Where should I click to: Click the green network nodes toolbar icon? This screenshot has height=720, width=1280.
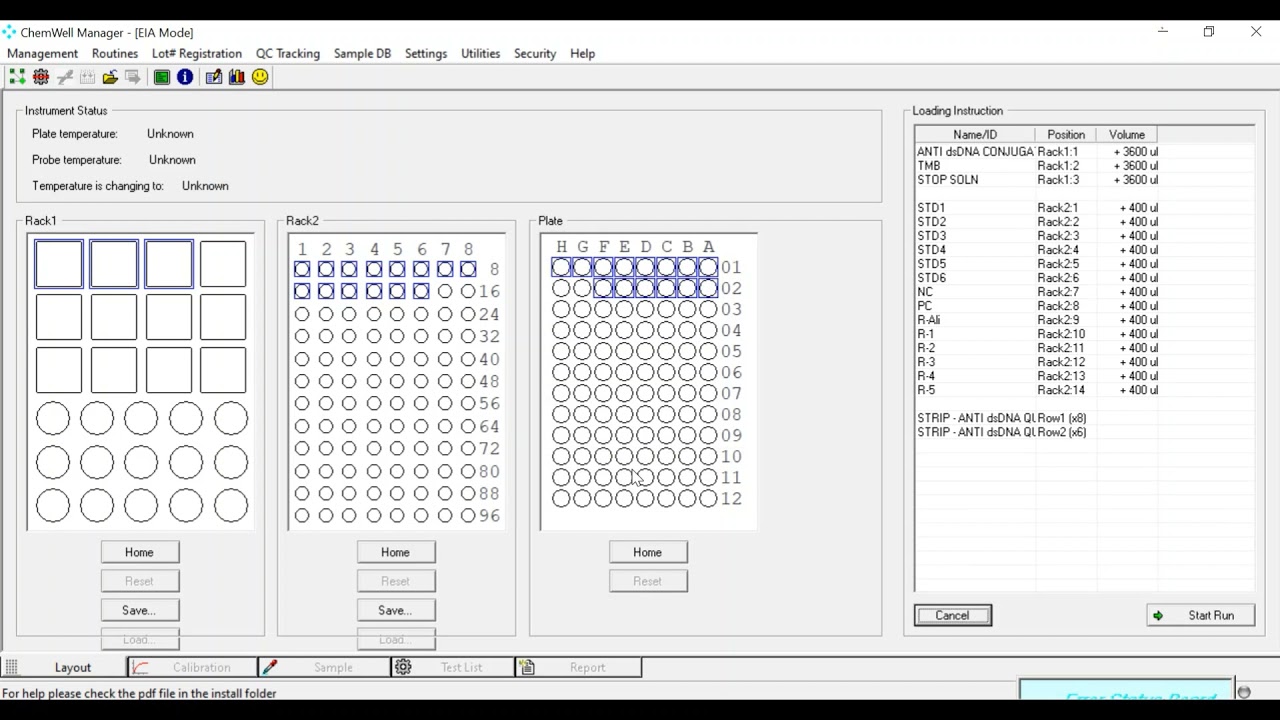tap(17, 77)
